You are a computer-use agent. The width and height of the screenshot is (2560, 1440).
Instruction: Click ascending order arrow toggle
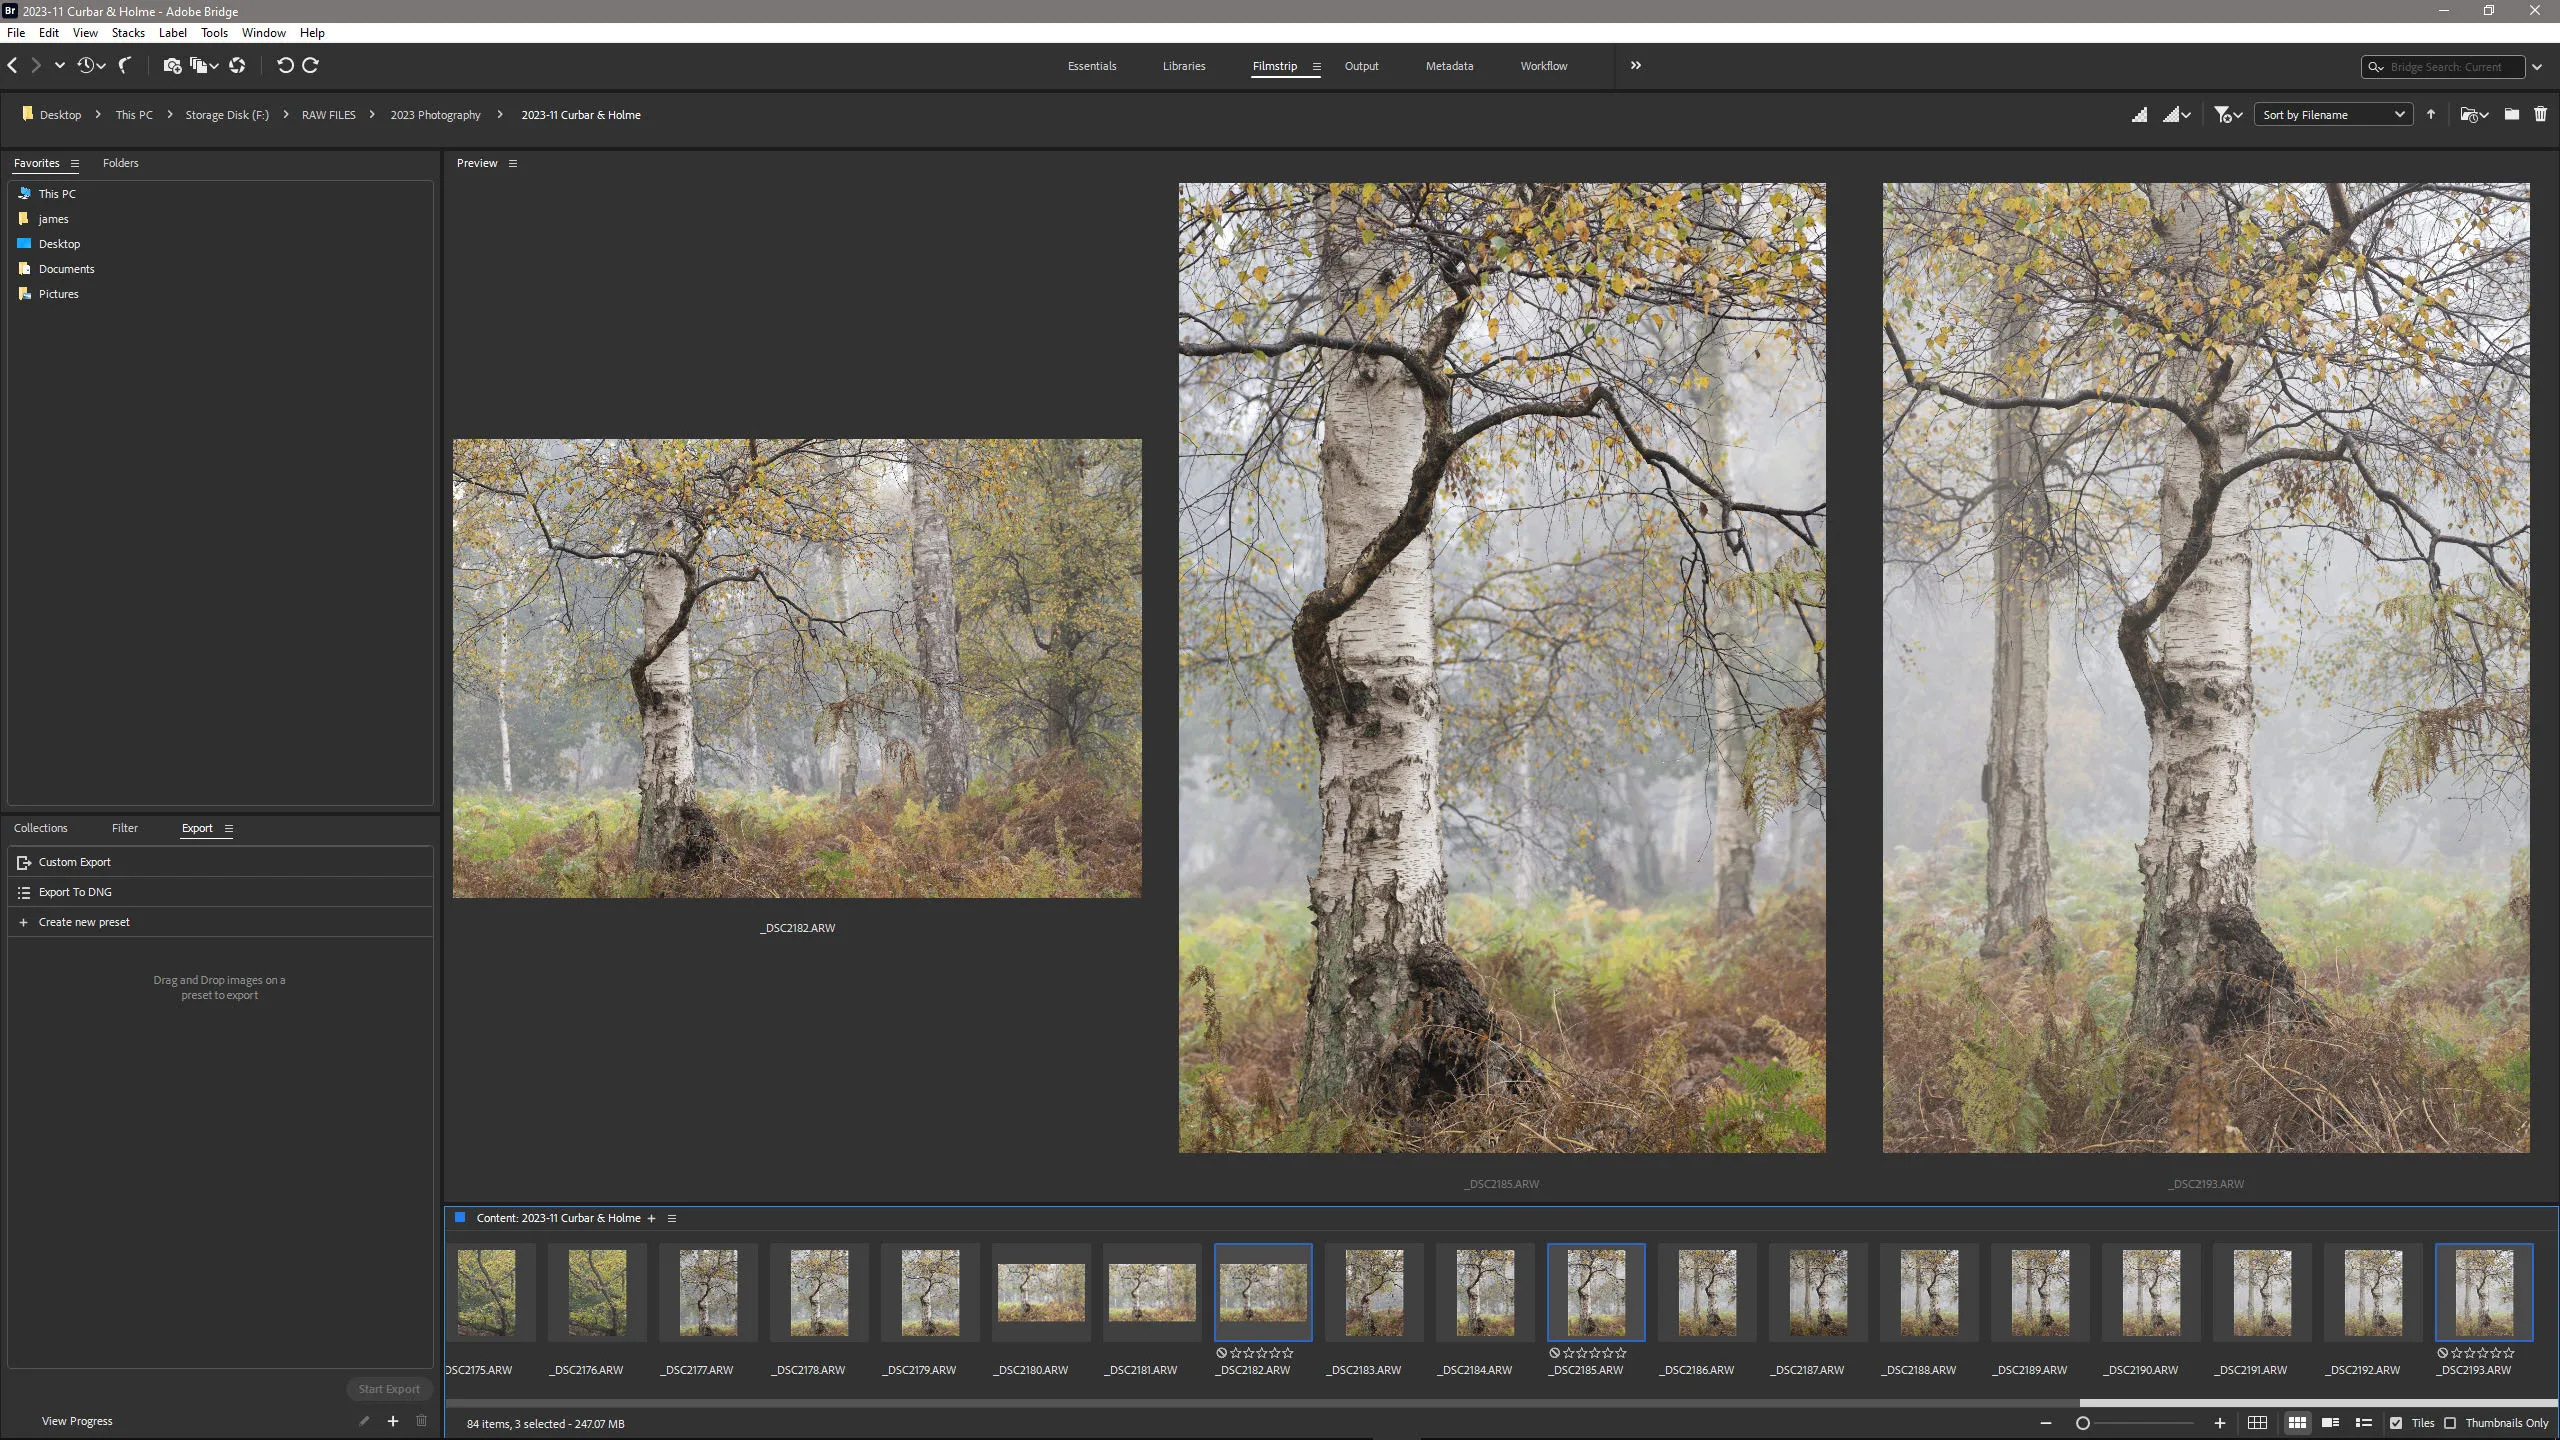click(x=2431, y=115)
